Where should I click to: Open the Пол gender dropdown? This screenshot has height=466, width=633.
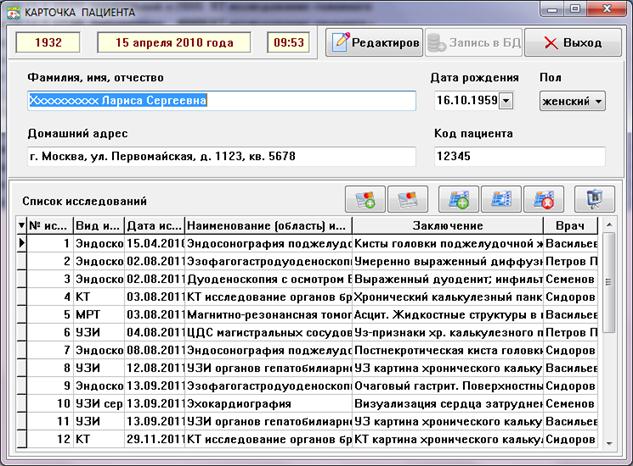[572, 101]
